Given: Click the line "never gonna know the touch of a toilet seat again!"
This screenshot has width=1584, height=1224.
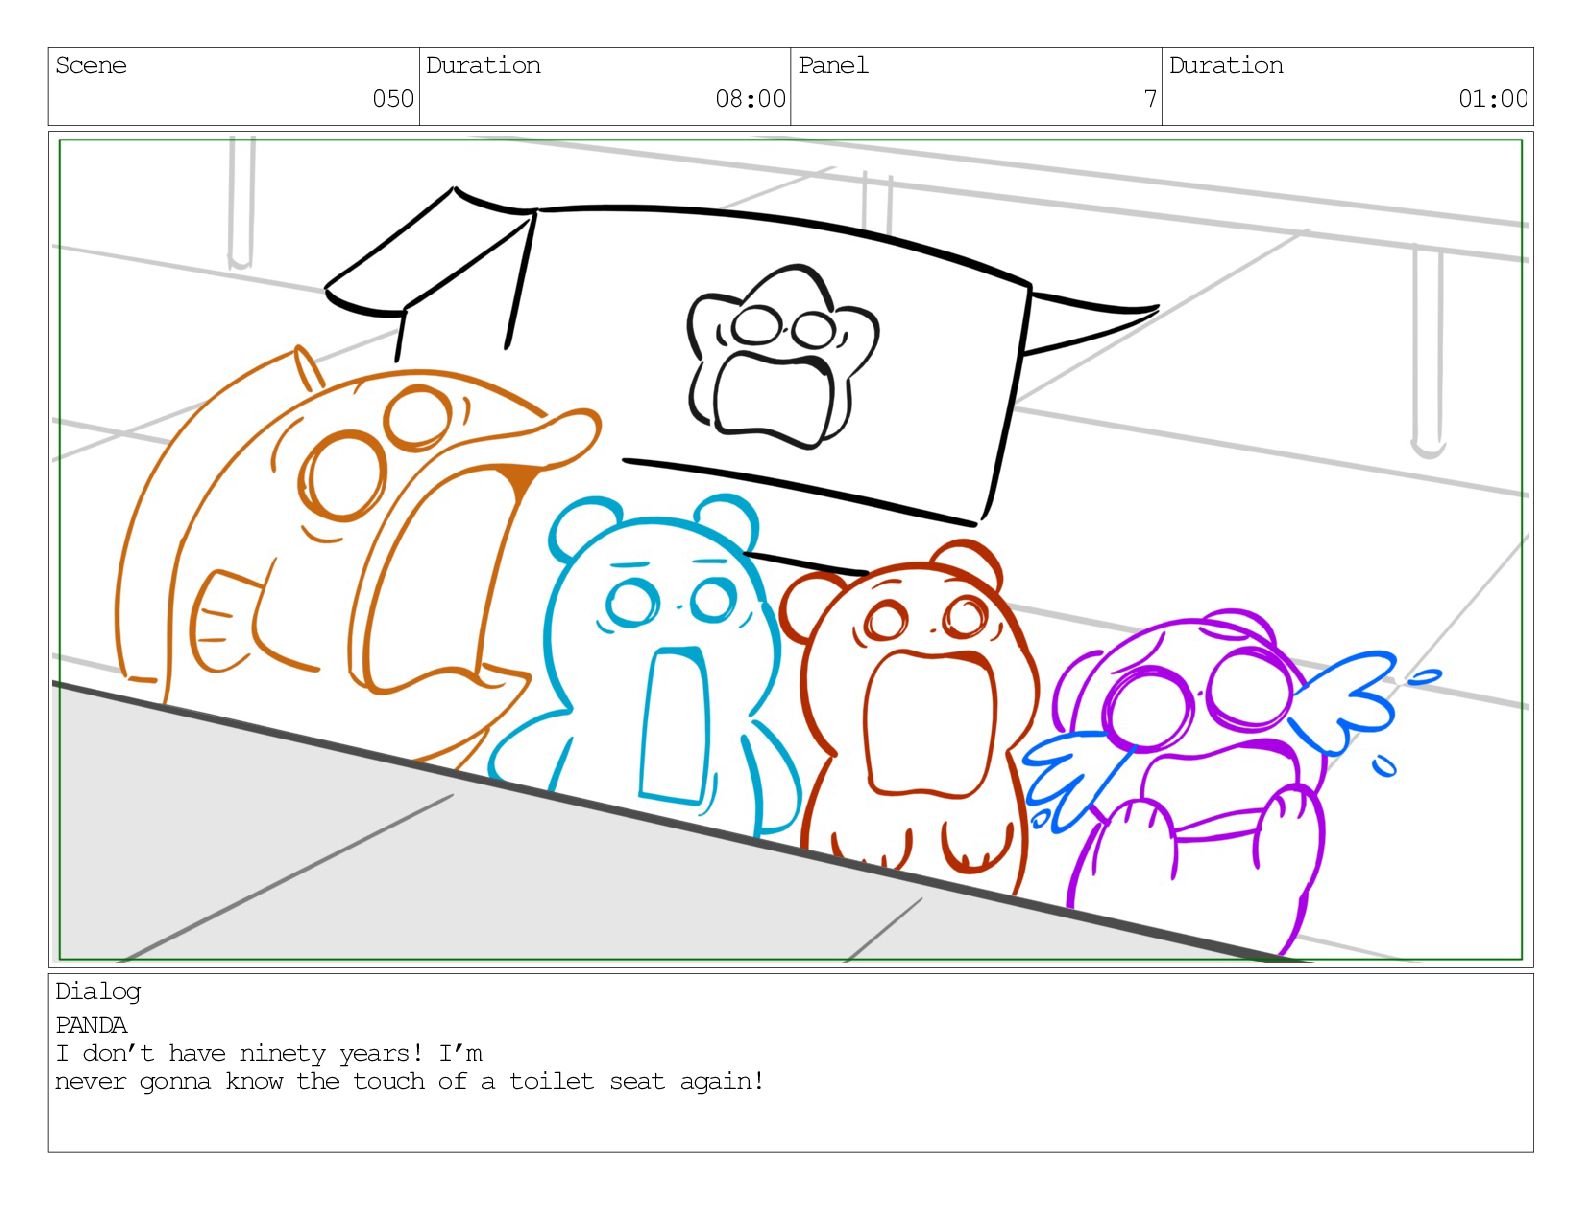Looking at the screenshot, I should 410,1082.
